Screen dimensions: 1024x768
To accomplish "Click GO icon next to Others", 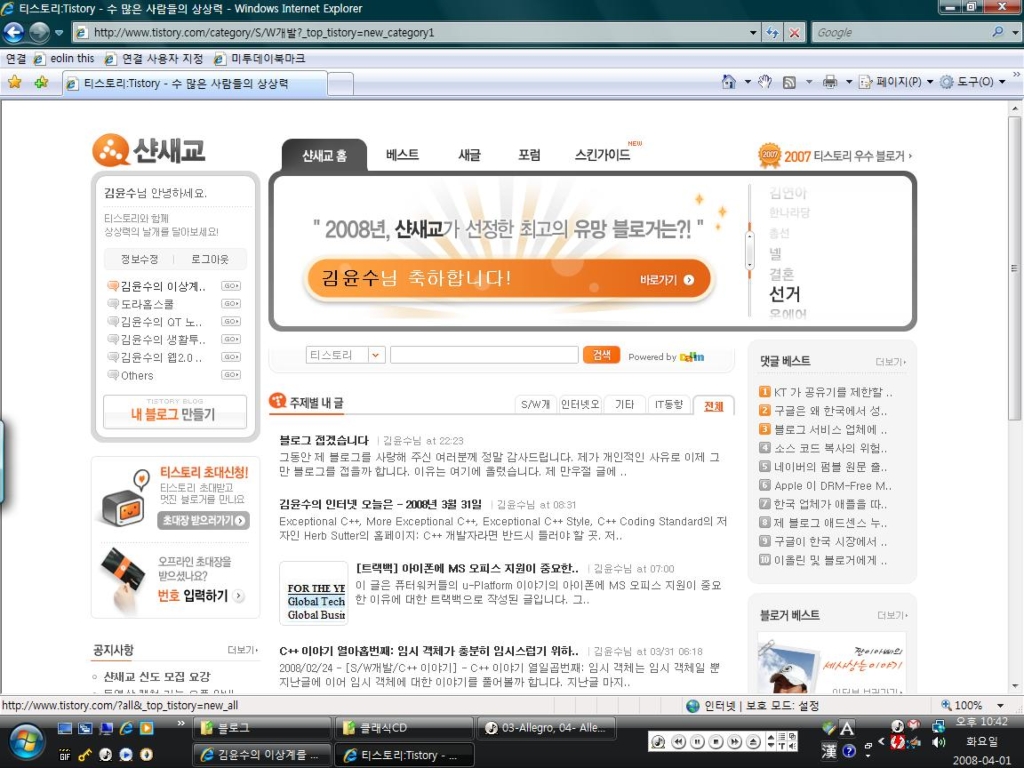I will (231, 375).
